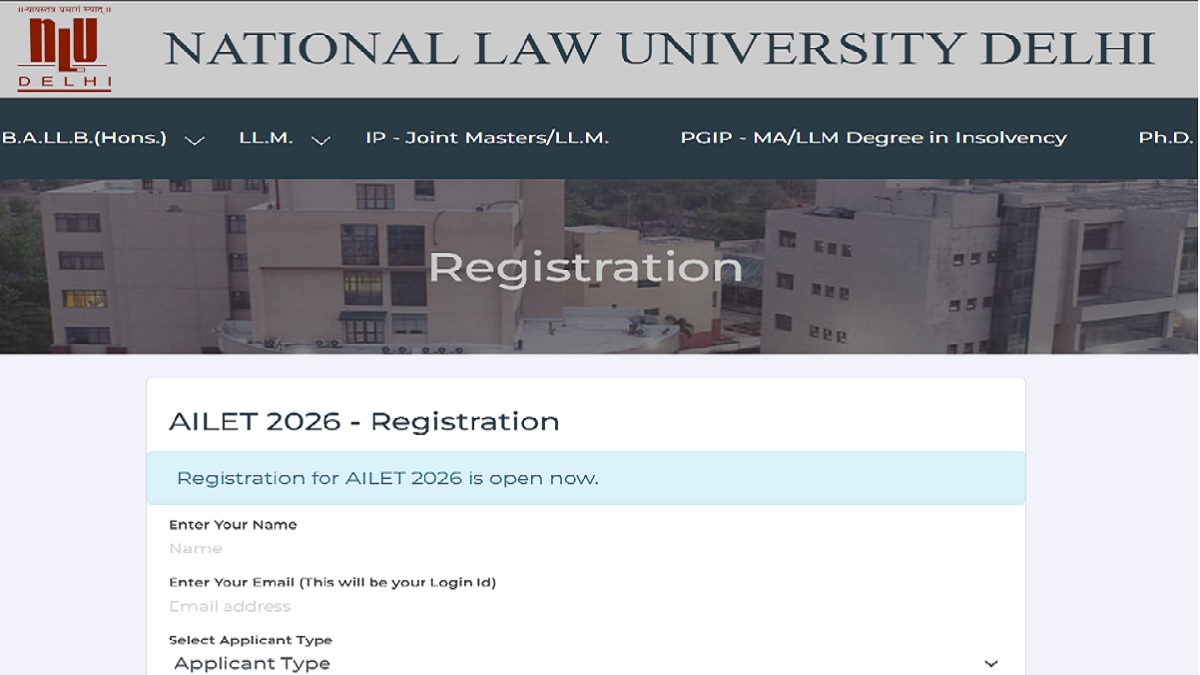
Task: Expand the LL.M. chevron icon
Action: (321, 140)
